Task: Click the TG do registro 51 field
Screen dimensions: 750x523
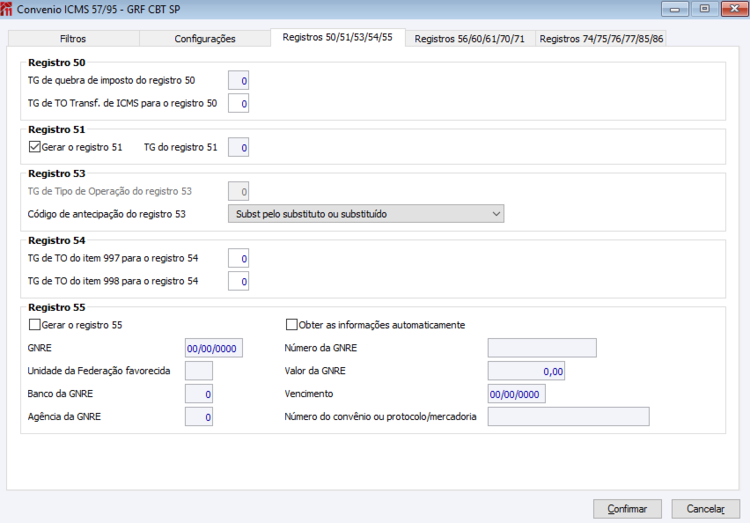Action: pos(238,147)
